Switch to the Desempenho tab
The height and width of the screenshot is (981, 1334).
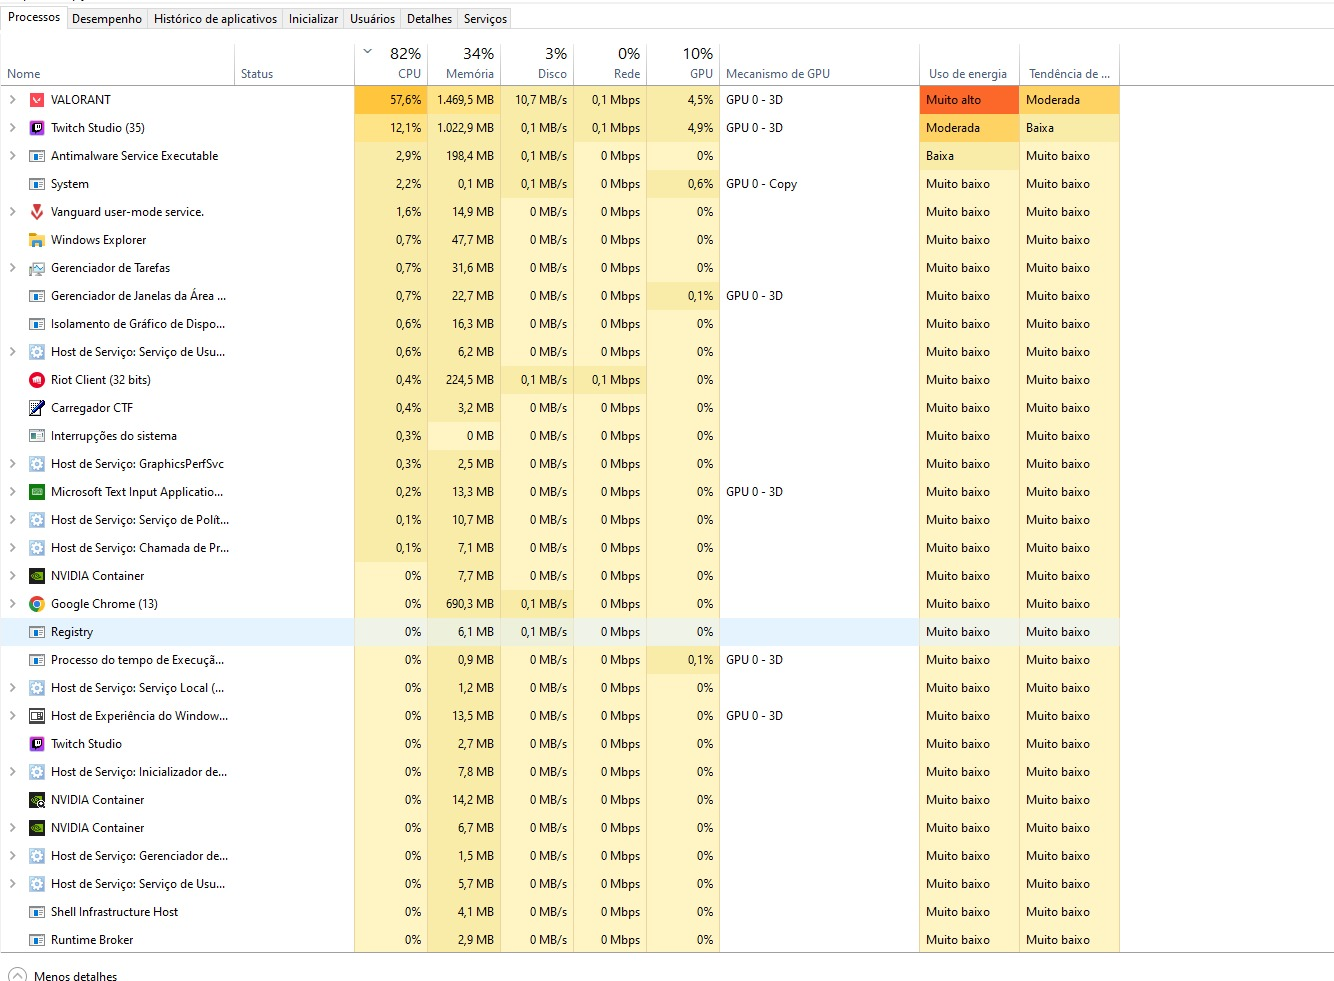[x=107, y=19]
